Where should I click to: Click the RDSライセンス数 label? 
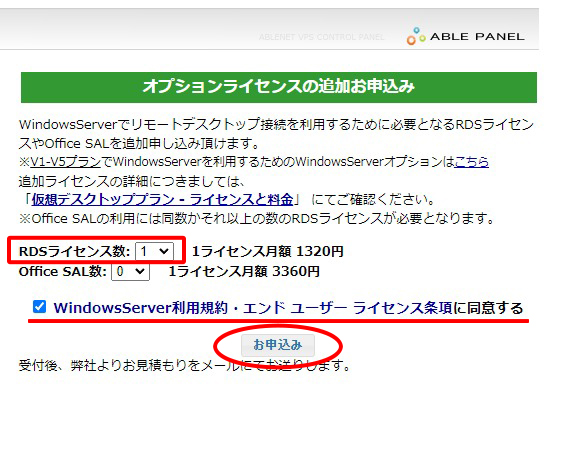click(x=74, y=251)
